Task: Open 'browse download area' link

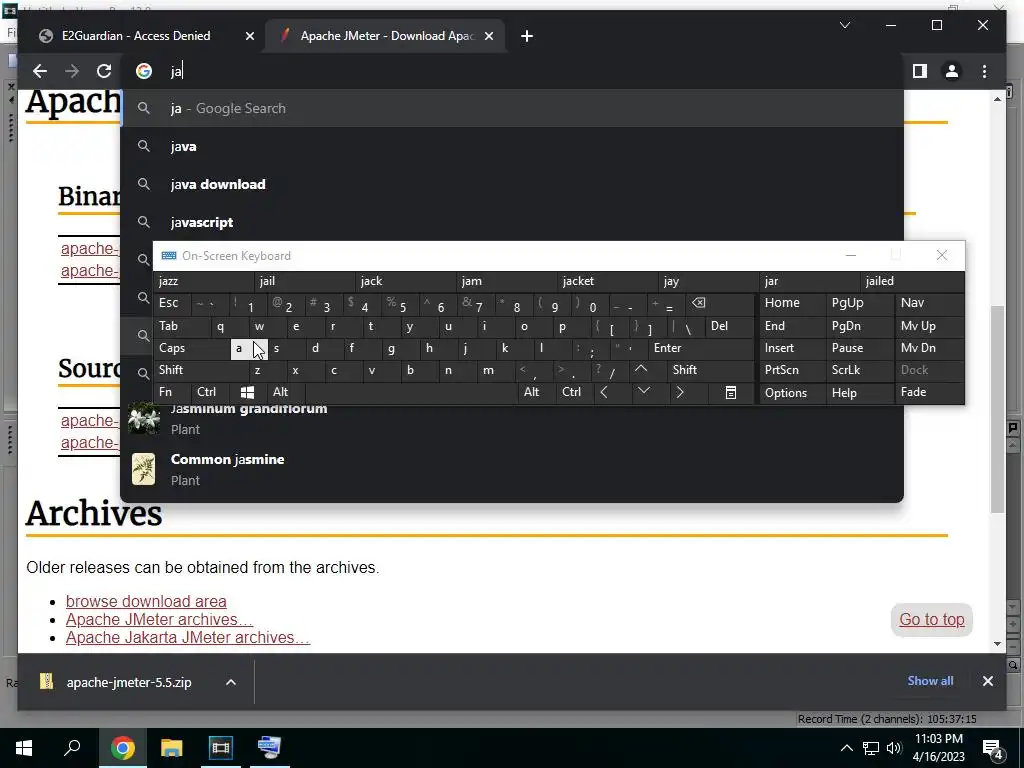Action: (146, 601)
